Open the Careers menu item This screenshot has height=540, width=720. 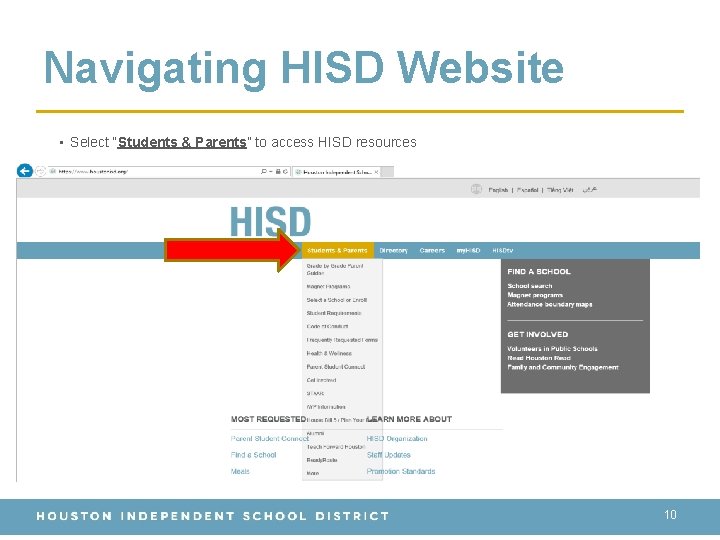tap(432, 250)
